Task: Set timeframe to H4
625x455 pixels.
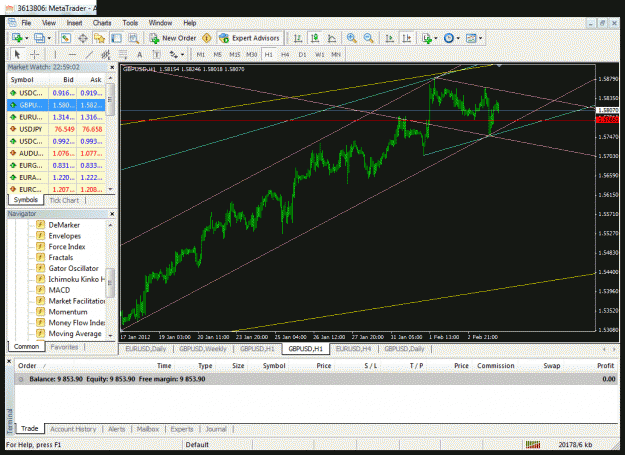Action: click(285, 55)
